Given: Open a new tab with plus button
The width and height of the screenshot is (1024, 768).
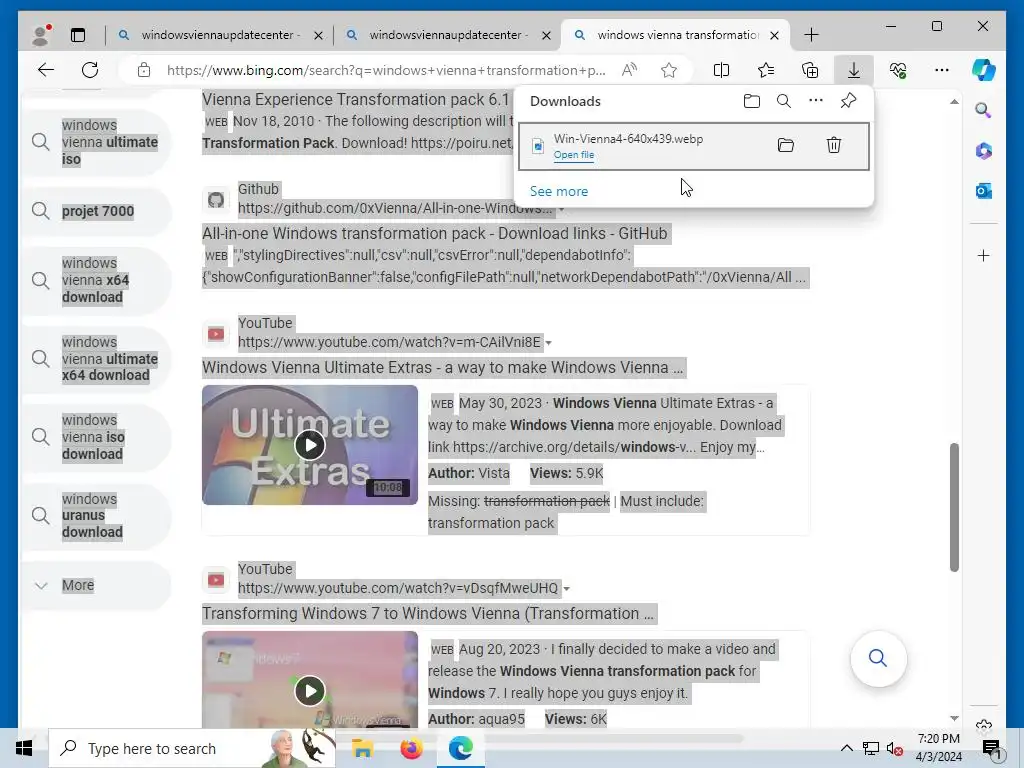Looking at the screenshot, I should click(811, 35).
